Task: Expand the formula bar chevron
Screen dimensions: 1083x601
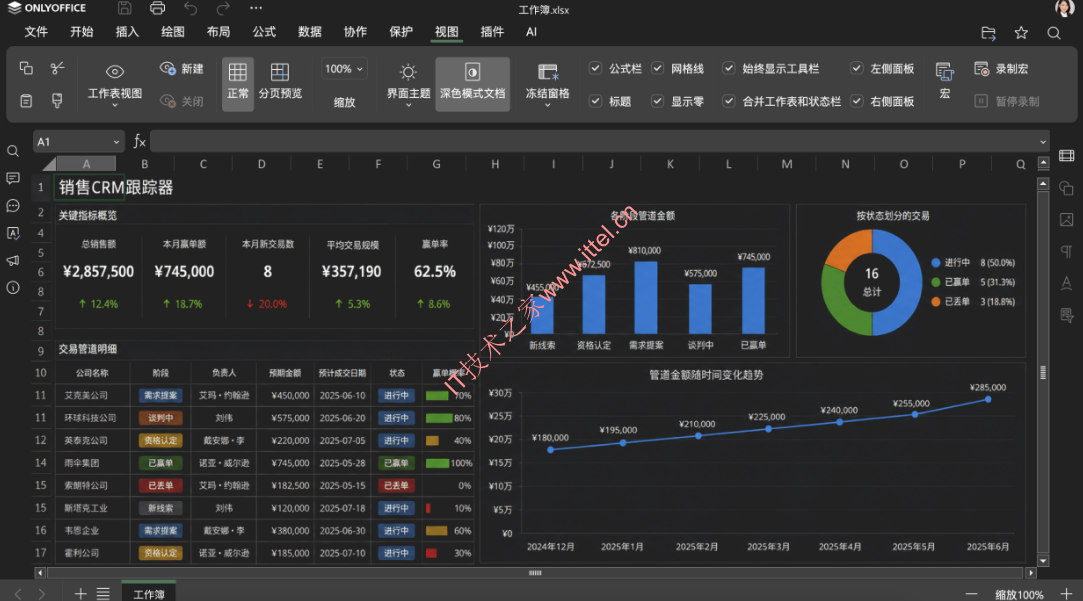Action: click(1042, 142)
